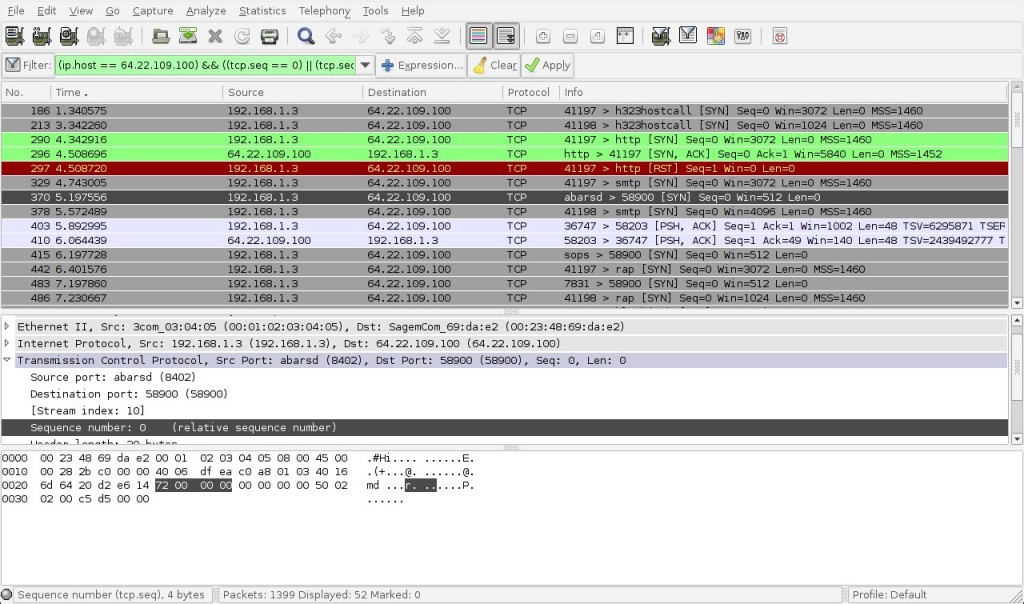This screenshot has height=604, width=1024.
Task: Clear the display filter
Action: tap(494, 65)
